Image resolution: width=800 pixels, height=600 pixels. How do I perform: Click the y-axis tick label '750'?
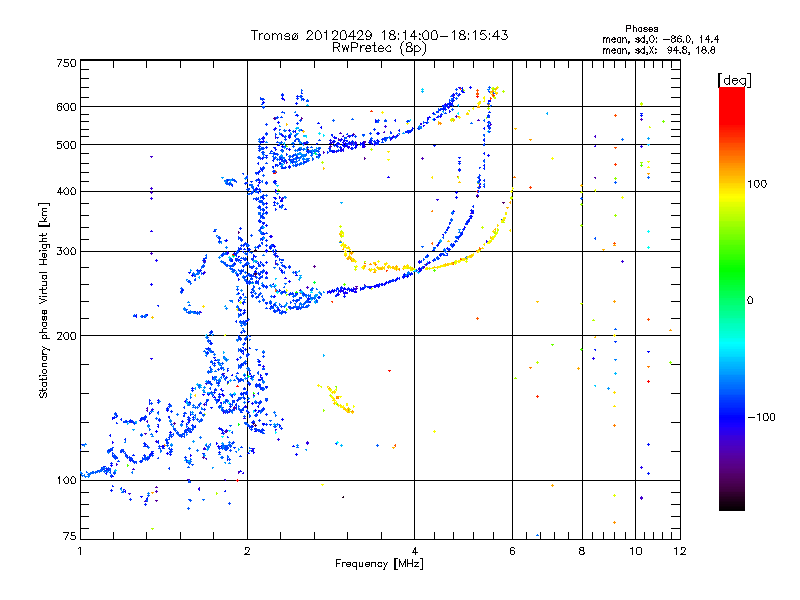pyautogui.click(x=66, y=63)
